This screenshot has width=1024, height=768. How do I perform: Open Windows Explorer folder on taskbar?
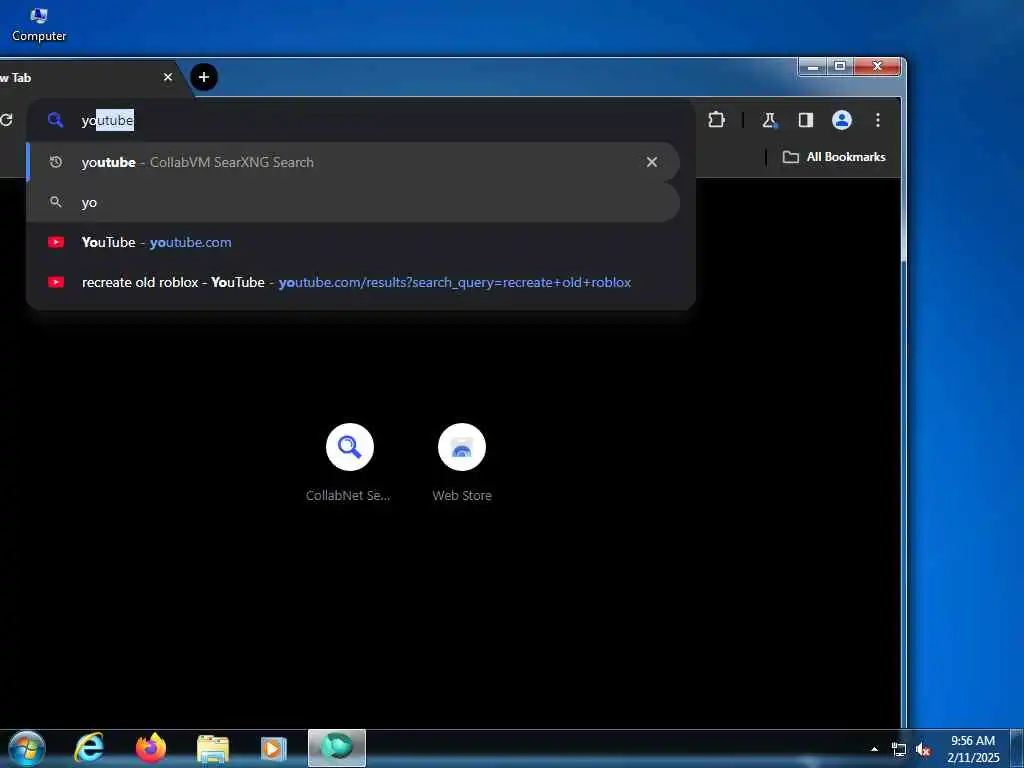tap(213, 748)
